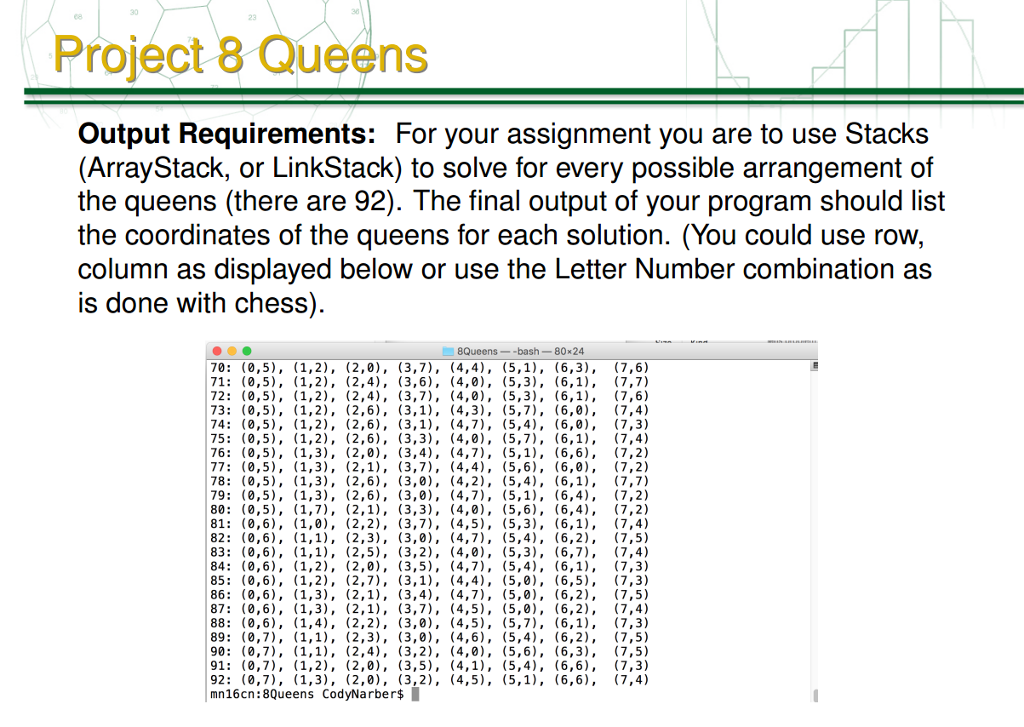Click solution line 80 in the output
1024x727 pixels.
point(430,509)
